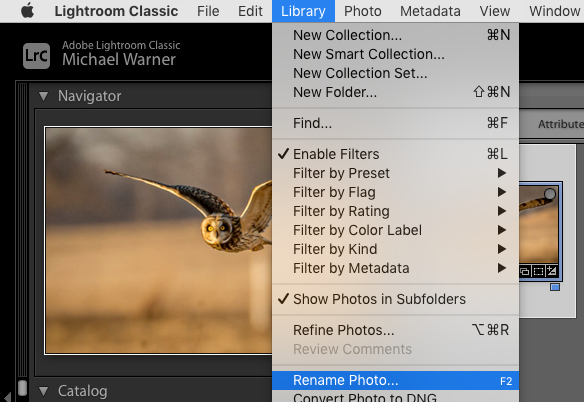Click the develop adjustments badge on thumbnail
The width and height of the screenshot is (584, 402).
pyautogui.click(x=552, y=271)
